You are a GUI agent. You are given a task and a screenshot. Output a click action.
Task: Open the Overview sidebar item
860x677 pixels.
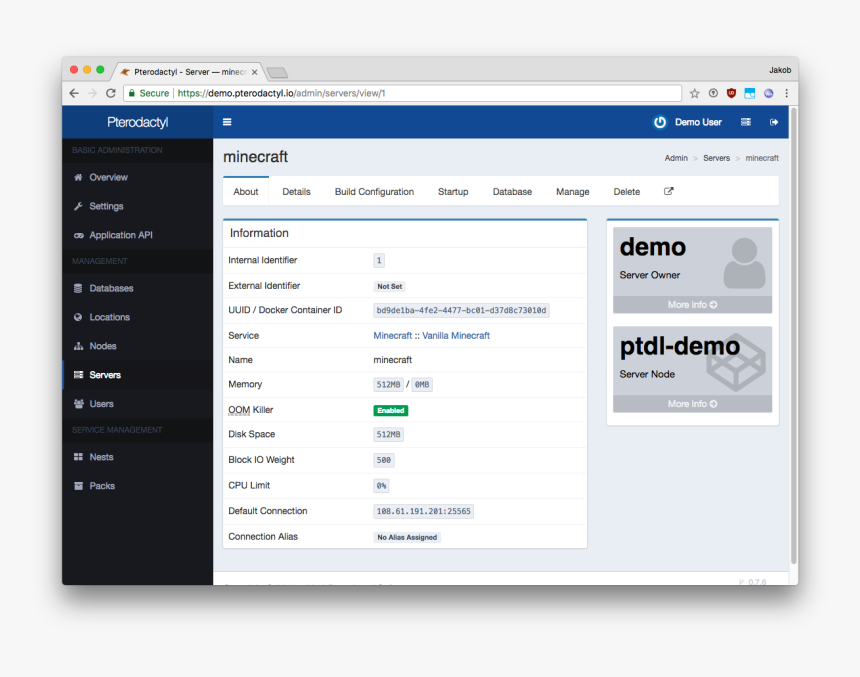pyautogui.click(x=108, y=177)
